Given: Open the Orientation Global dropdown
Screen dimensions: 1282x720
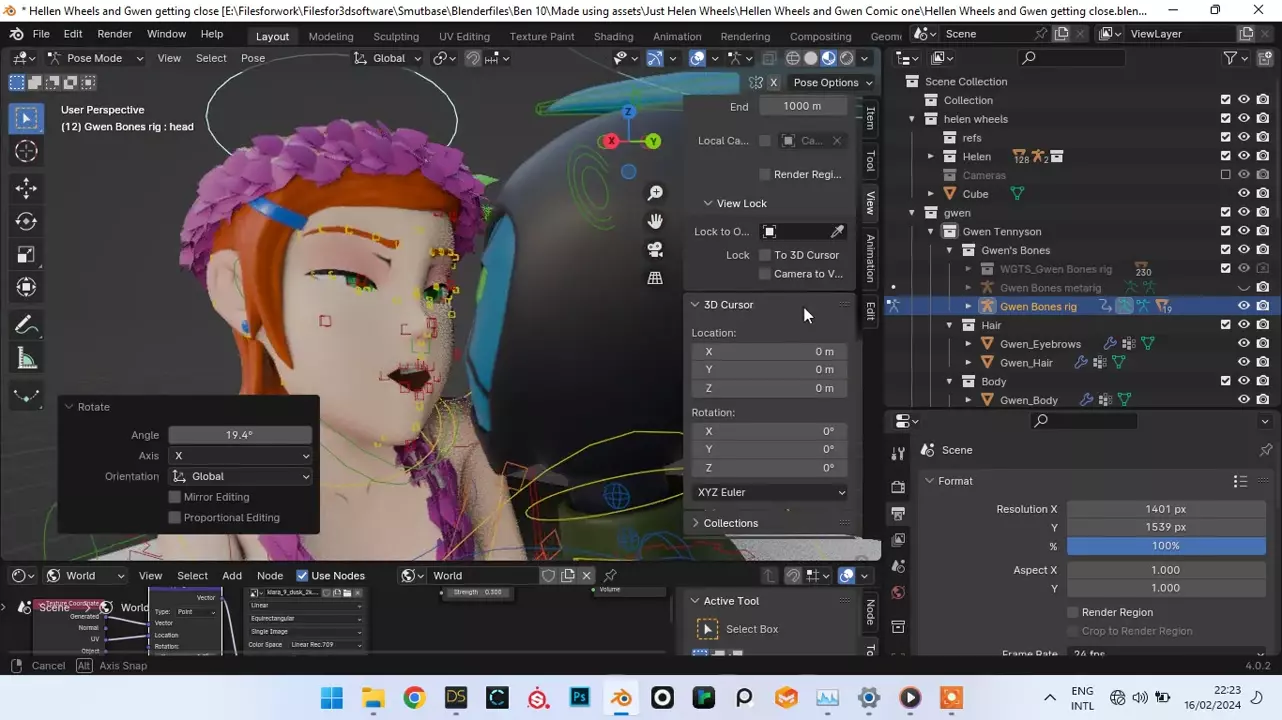Looking at the screenshot, I should pyautogui.click(x=240, y=477).
